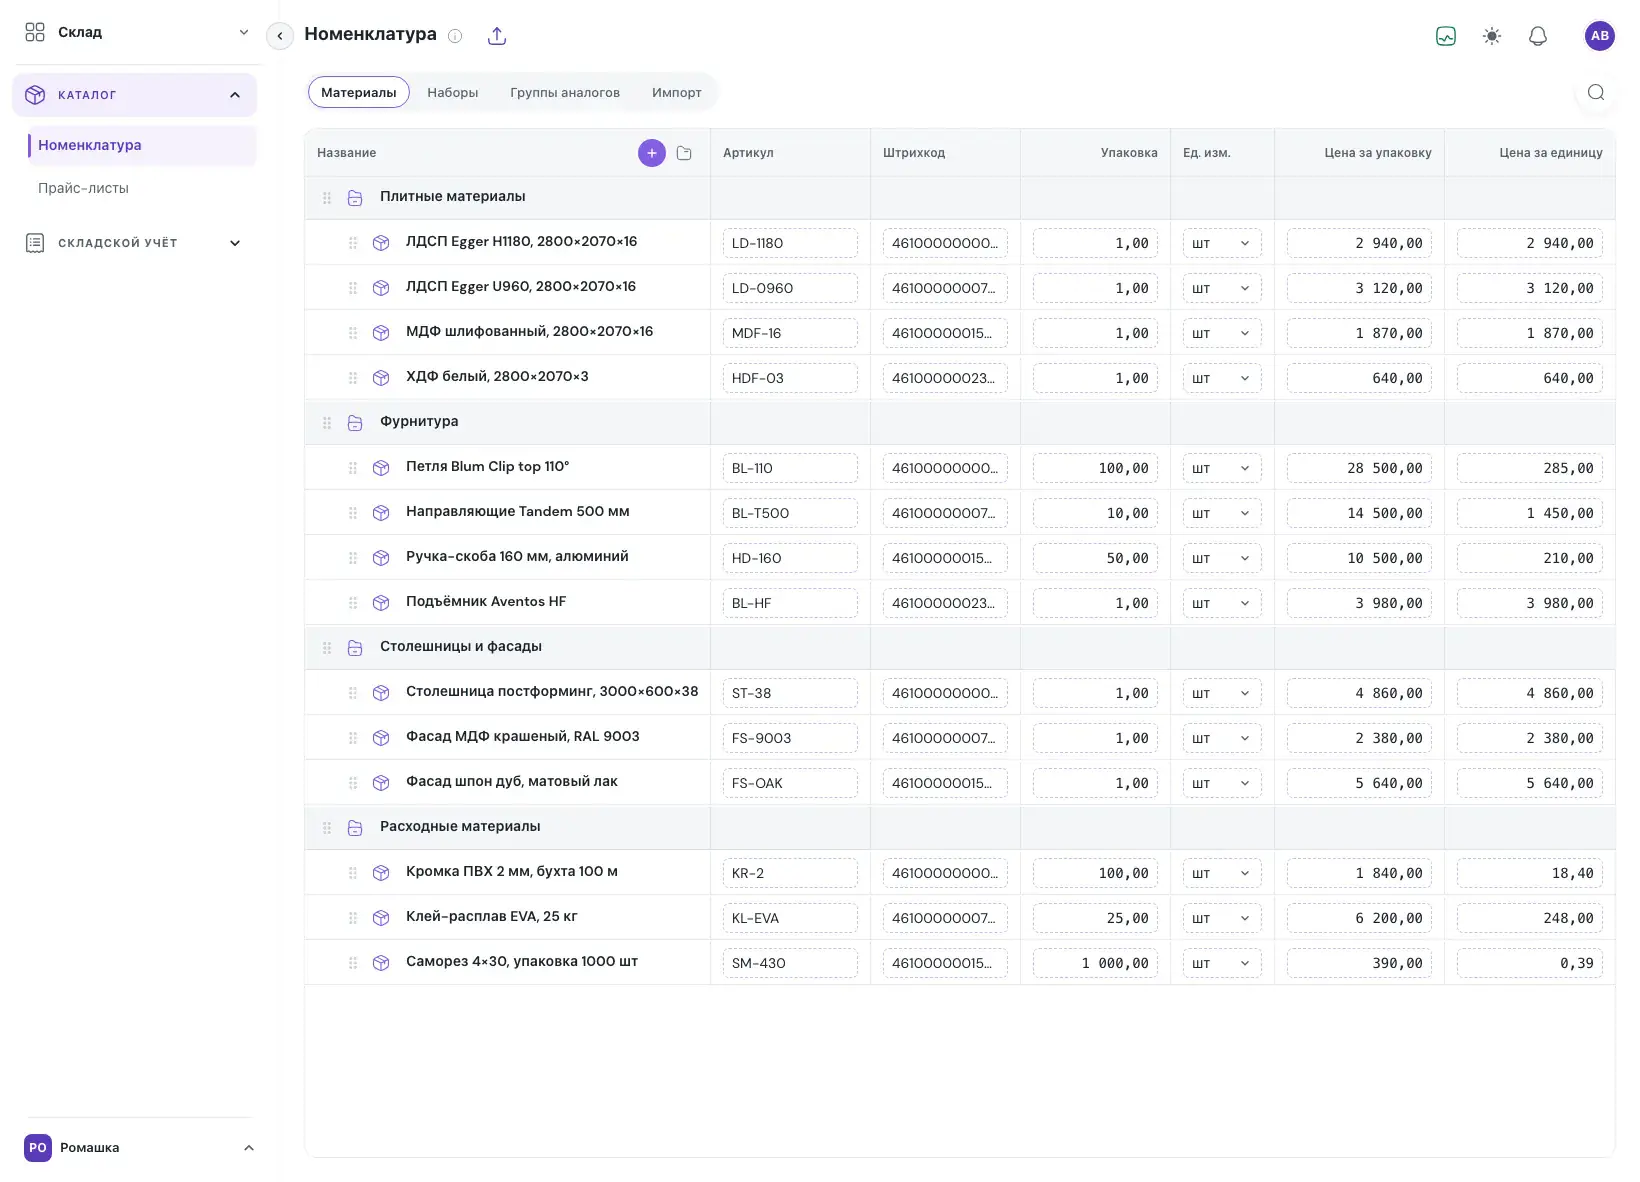The height and width of the screenshot is (1182, 1640).
Task: Click barcode field of ХДФ белый row
Action: coord(945,378)
